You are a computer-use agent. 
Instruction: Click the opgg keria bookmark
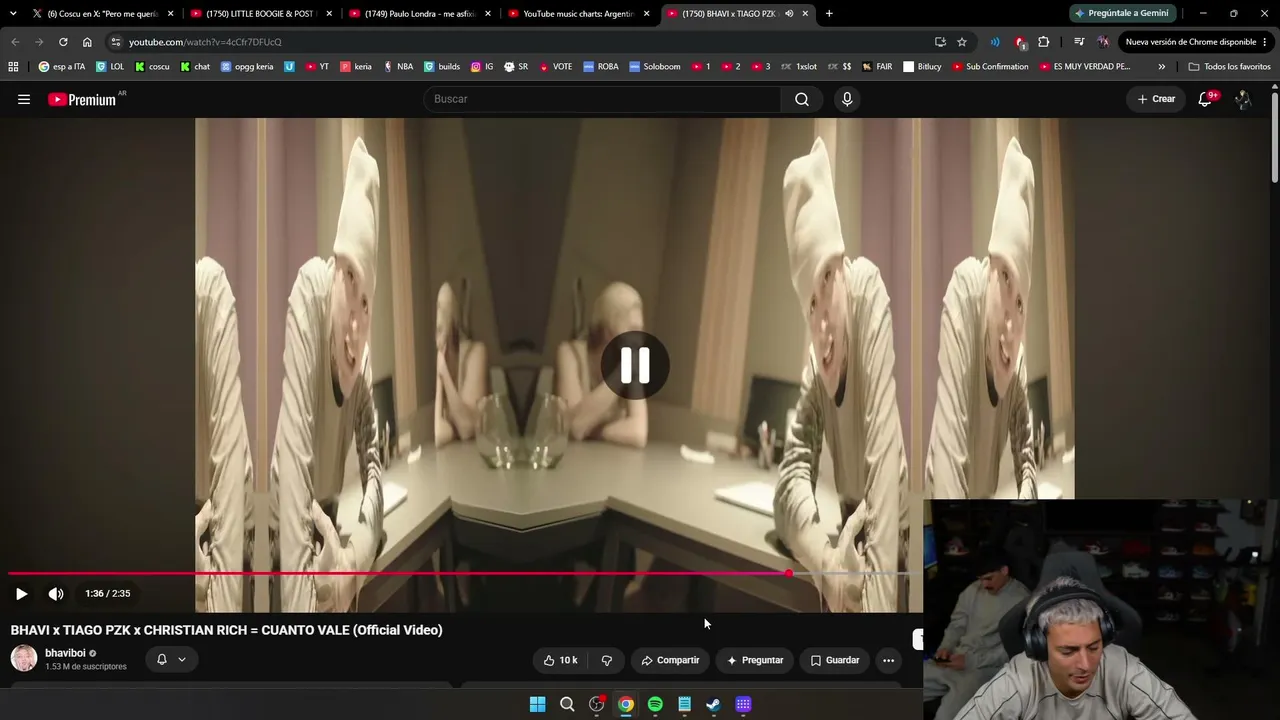click(x=247, y=67)
